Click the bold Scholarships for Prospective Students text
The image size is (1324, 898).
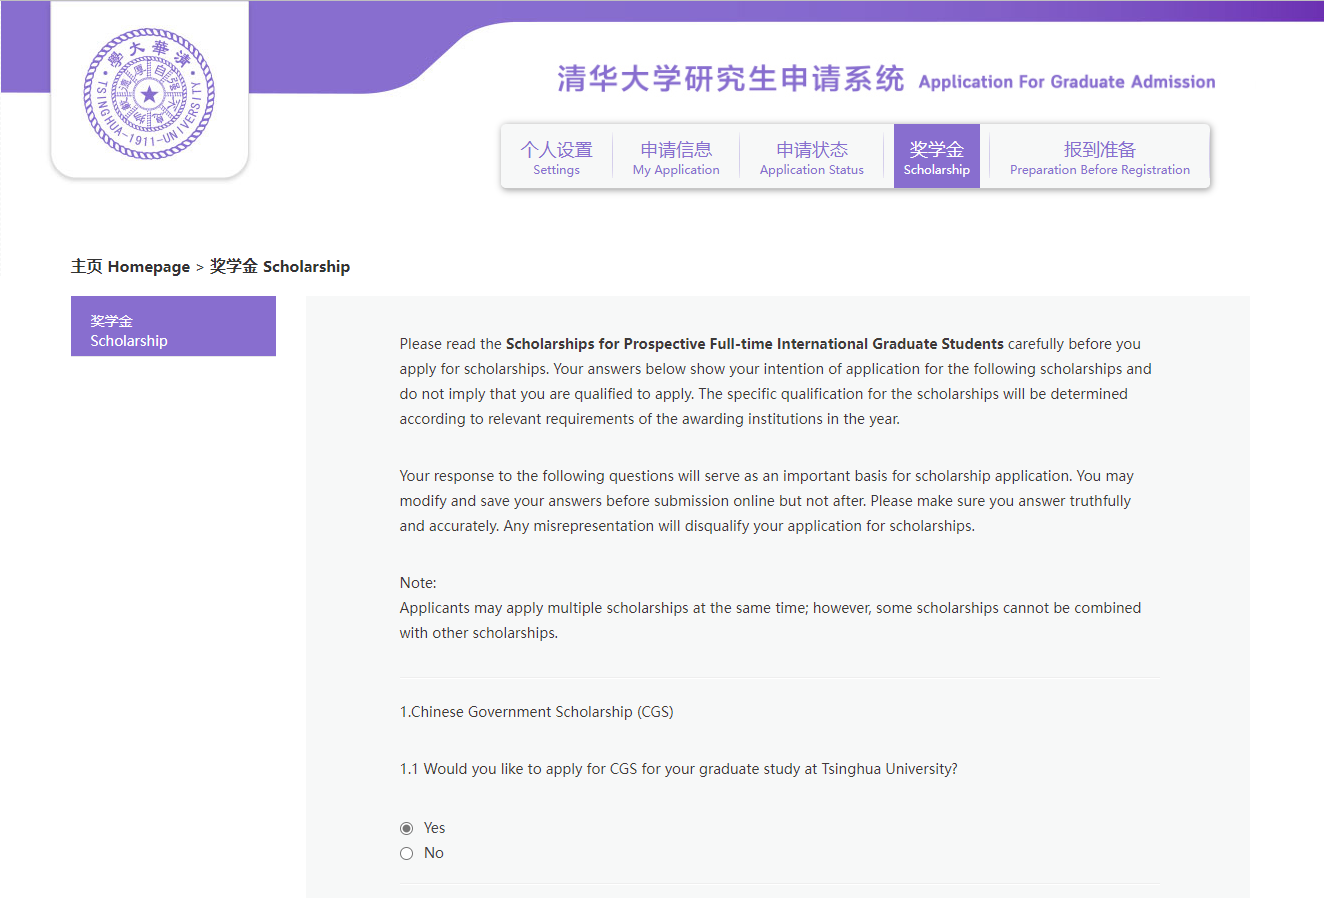pos(755,344)
